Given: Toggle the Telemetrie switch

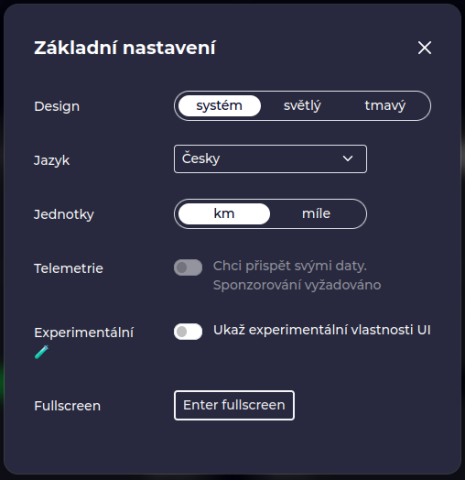Looking at the screenshot, I should click(x=188, y=267).
